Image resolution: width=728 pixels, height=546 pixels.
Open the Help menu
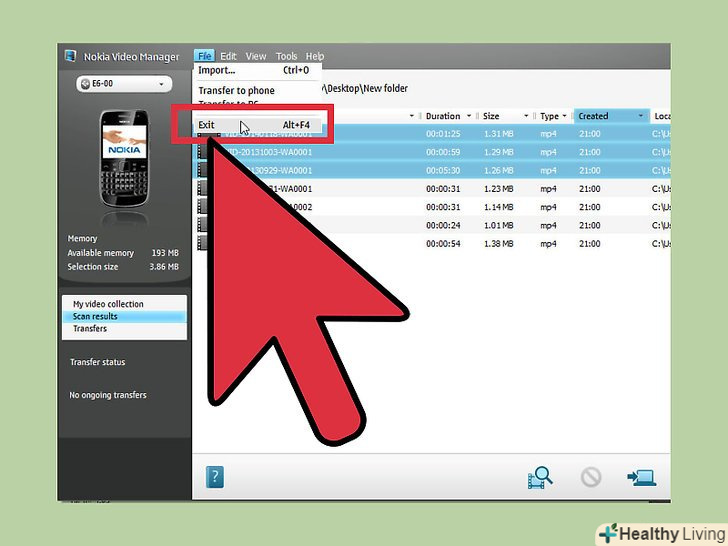coord(314,56)
